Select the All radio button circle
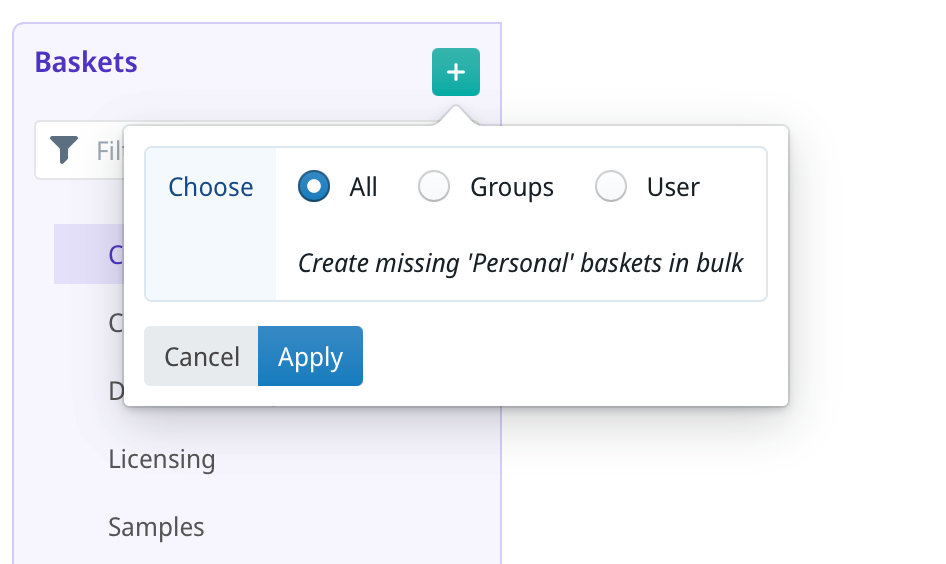This screenshot has width=946, height=564. point(314,187)
